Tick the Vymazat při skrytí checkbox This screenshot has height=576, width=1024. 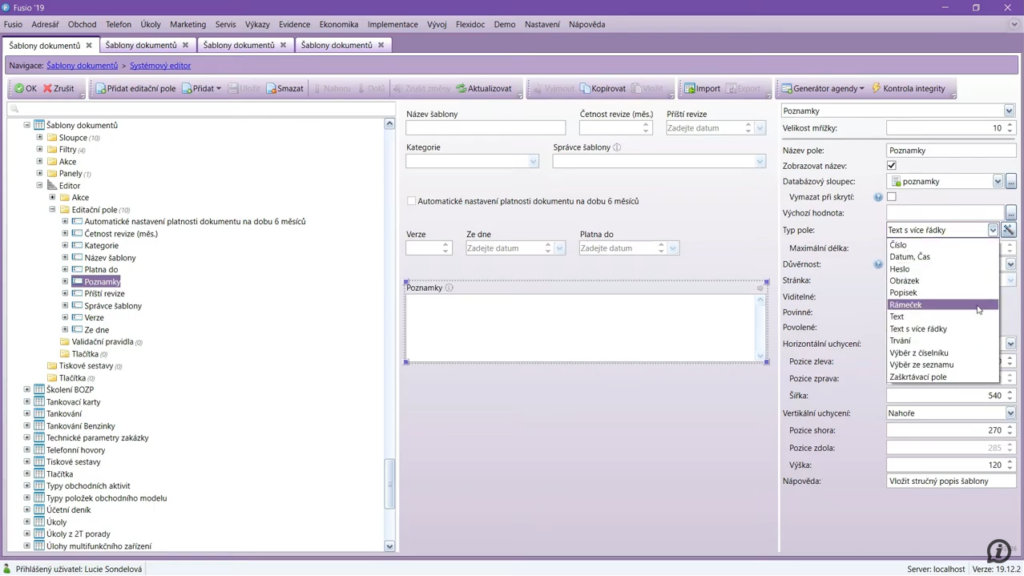892,197
